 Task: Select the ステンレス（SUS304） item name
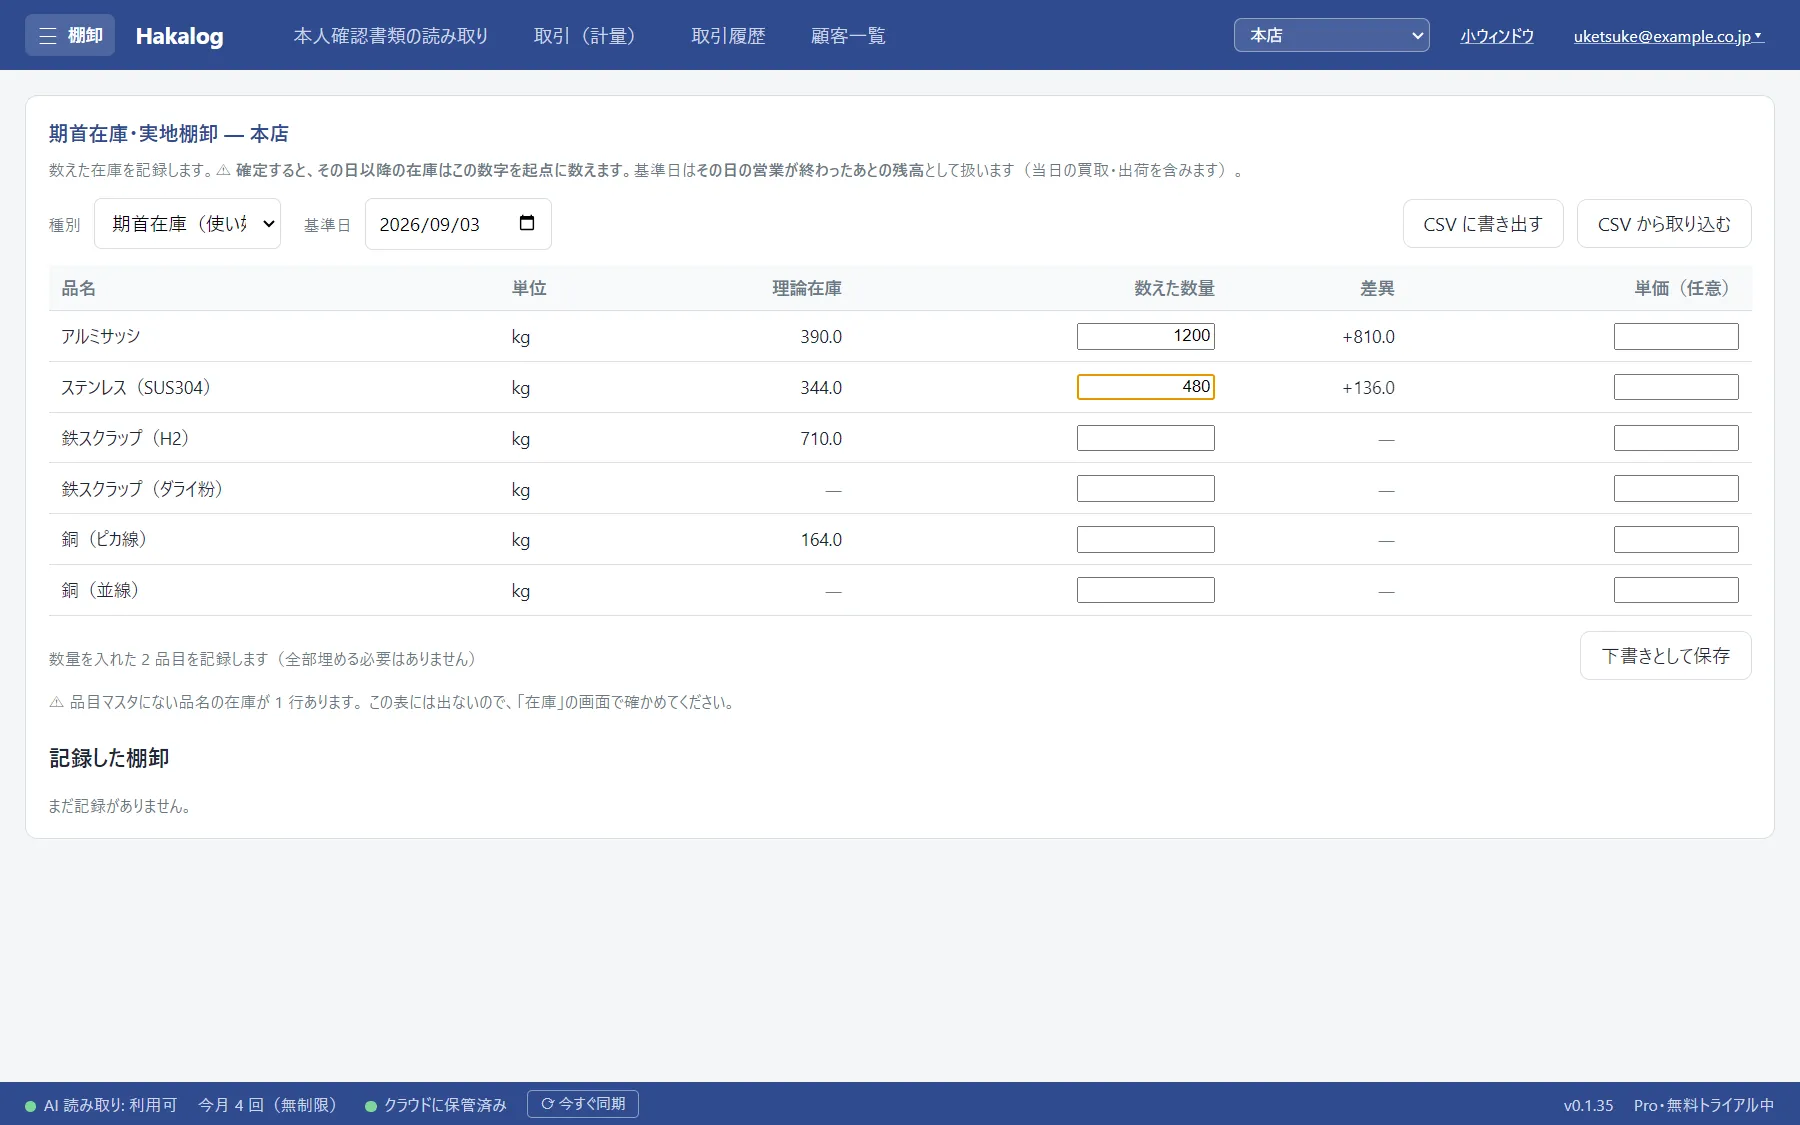(x=139, y=388)
